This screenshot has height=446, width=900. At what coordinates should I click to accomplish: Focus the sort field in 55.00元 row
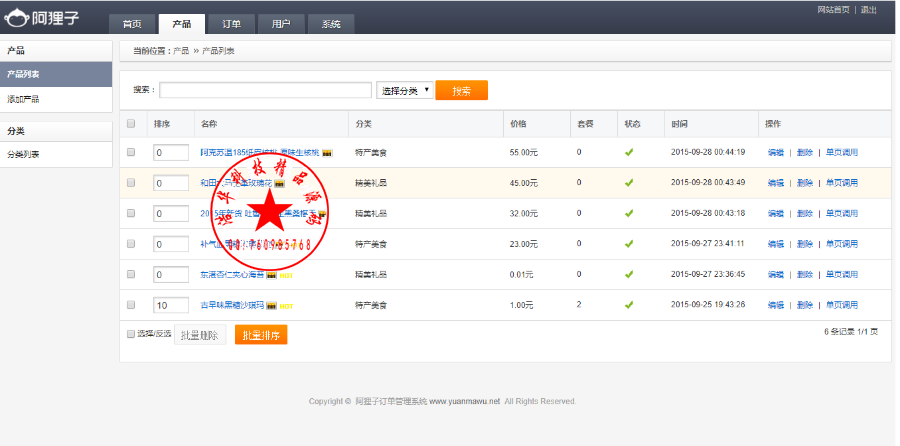pyautogui.click(x=171, y=153)
